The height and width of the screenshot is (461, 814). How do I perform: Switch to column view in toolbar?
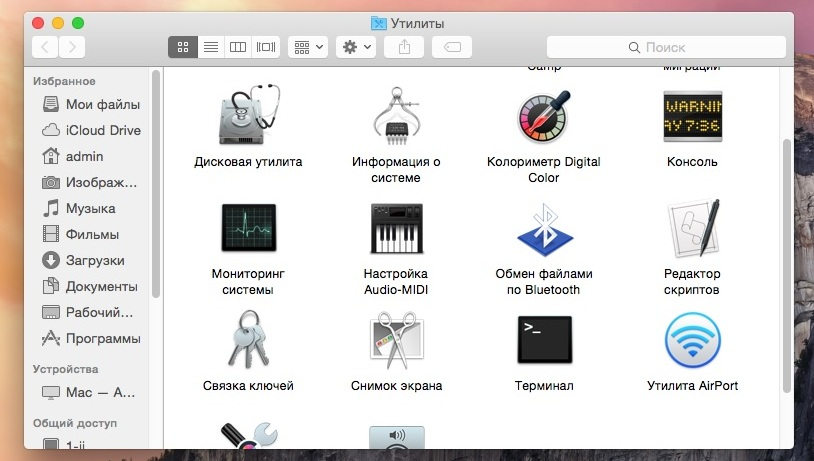point(238,47)
